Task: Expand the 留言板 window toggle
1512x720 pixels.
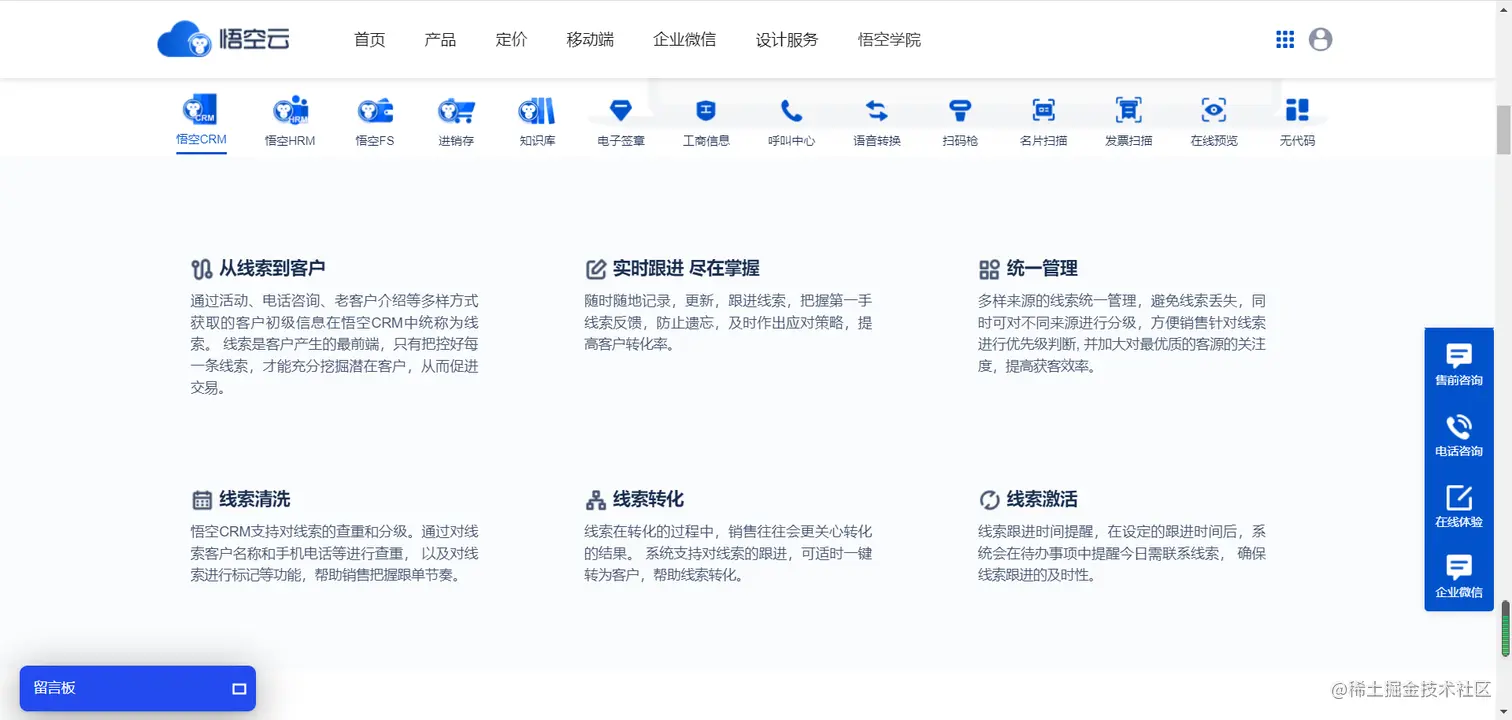Action: tap(239, 689)
